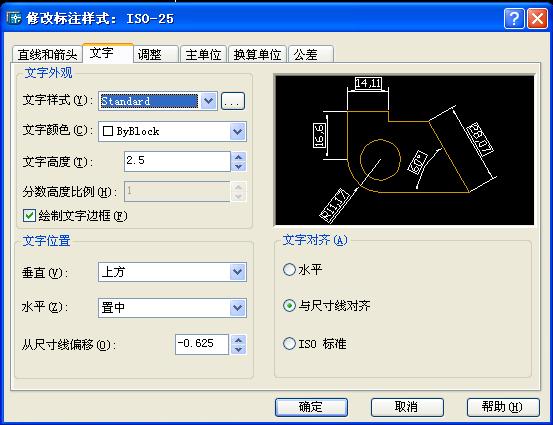553x425 pixels.
Task: Decrease 文字高度 with down arrow
Action: 239,166
